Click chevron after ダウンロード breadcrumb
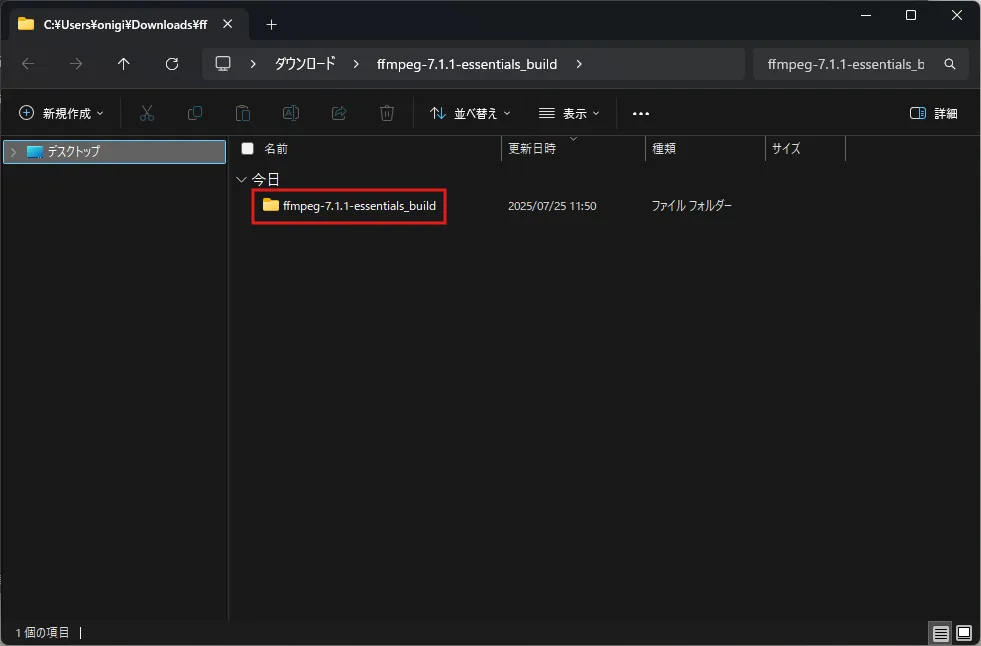 [x=356, y=64]
